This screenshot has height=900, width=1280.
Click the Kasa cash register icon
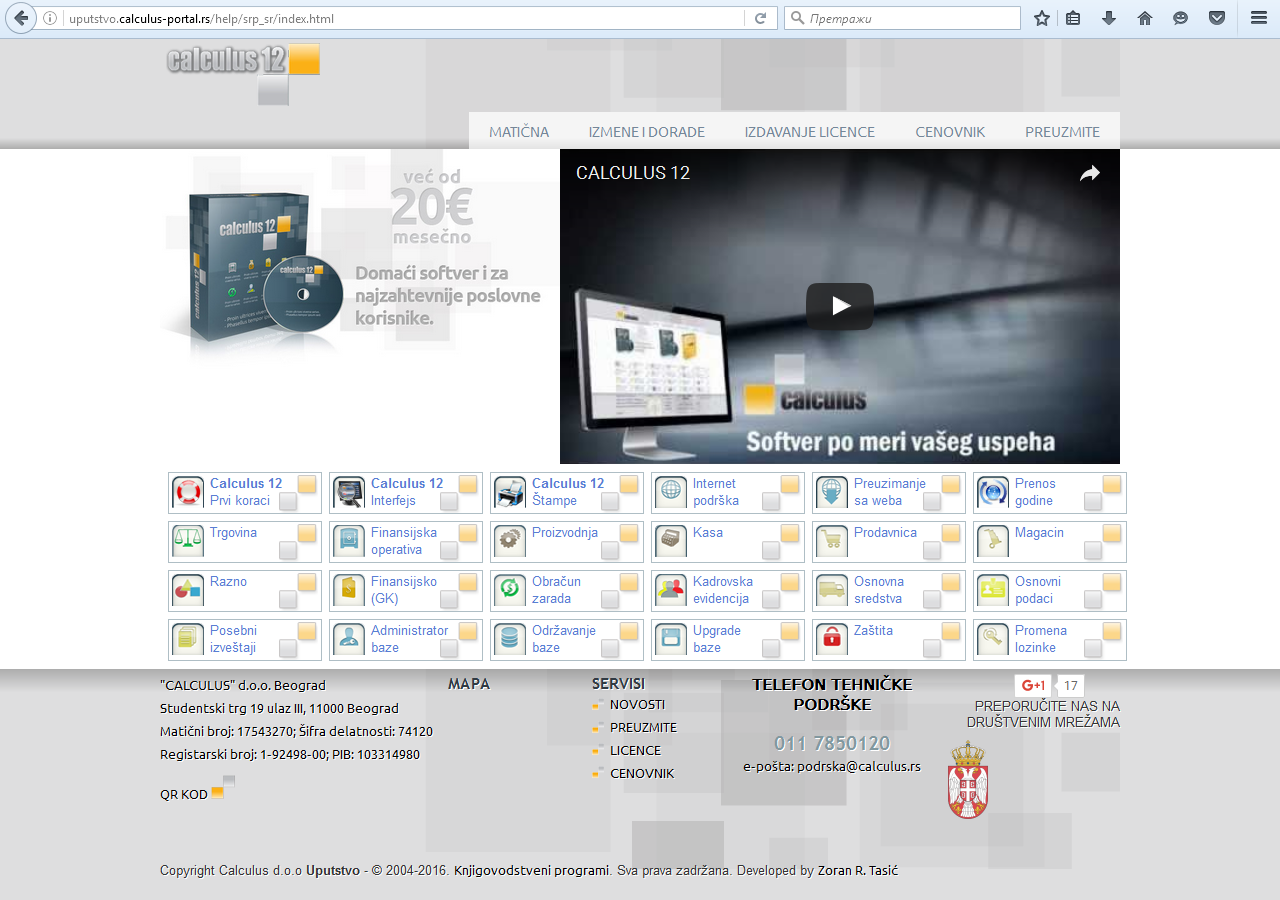671,541
